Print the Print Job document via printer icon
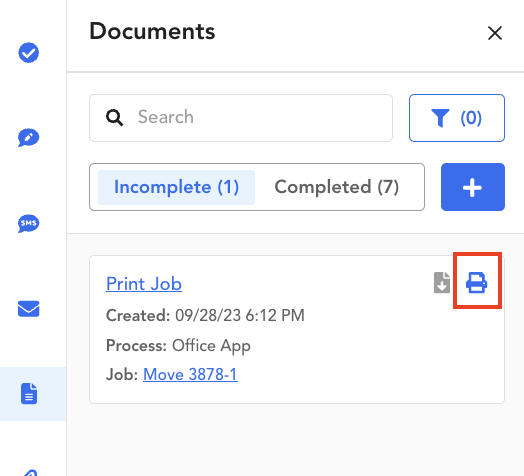524x476 pixels. pos(476,283)
